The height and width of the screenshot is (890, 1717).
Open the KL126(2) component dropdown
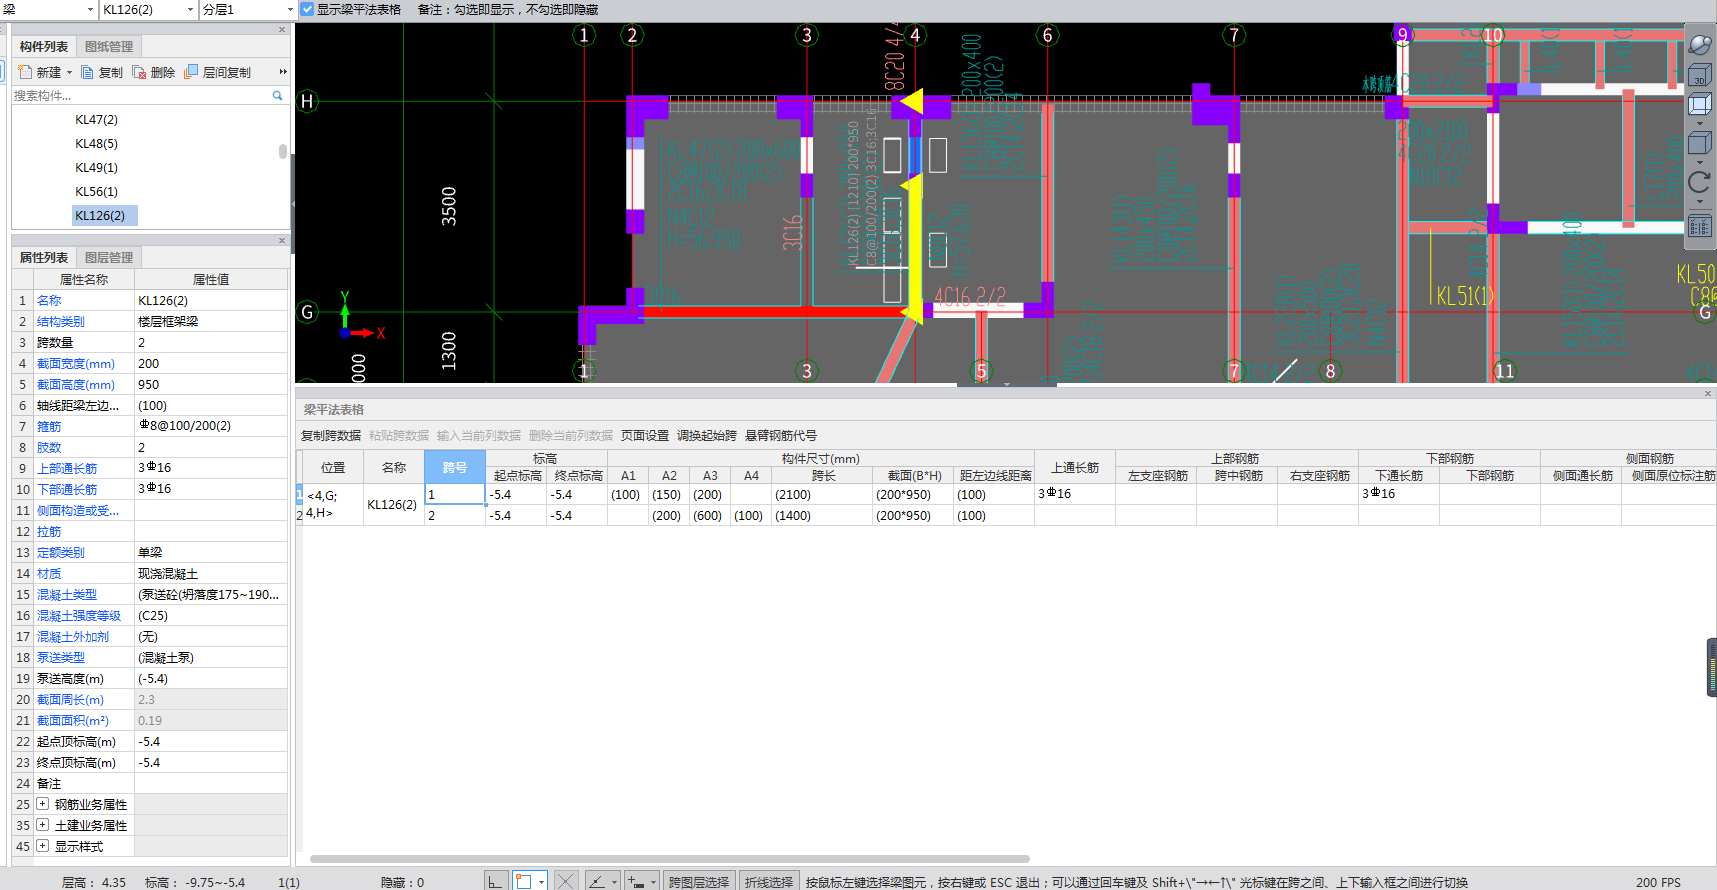[190, 9]
